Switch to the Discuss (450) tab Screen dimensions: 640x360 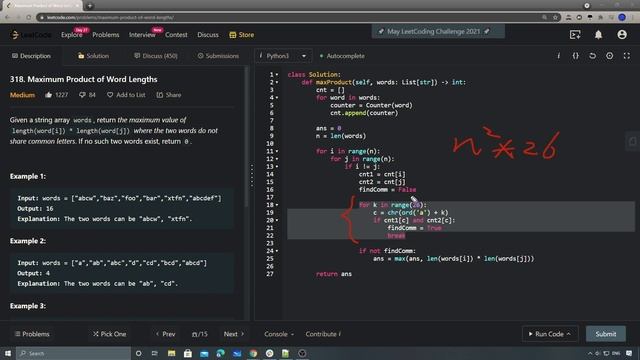pyautogui.click(x=156, y=56)
